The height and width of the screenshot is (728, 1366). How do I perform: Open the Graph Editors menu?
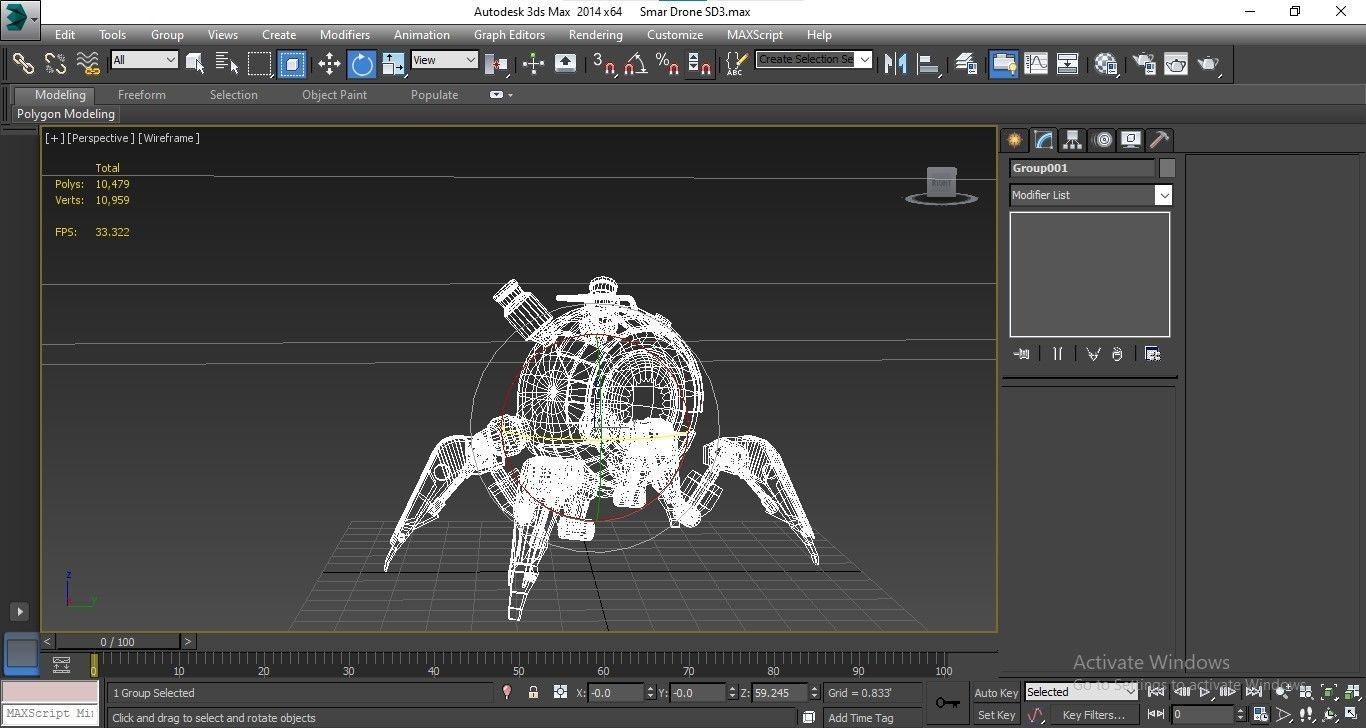(509, 34)
